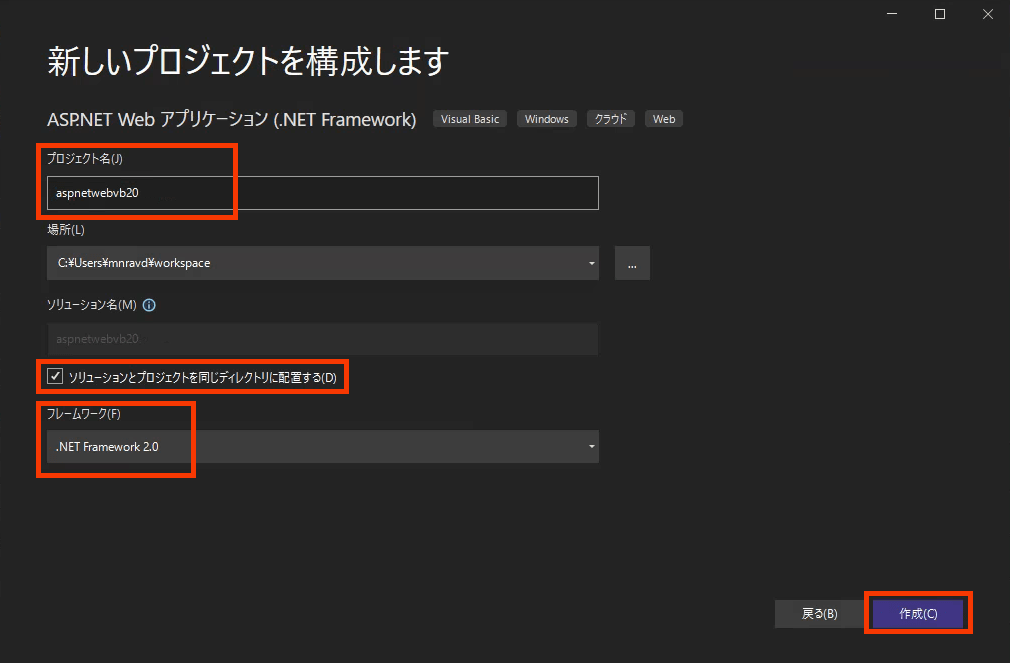Viewport: 1010px width, 663px height.
Task: Click the disabled solution name field
Action: point(323,338)
